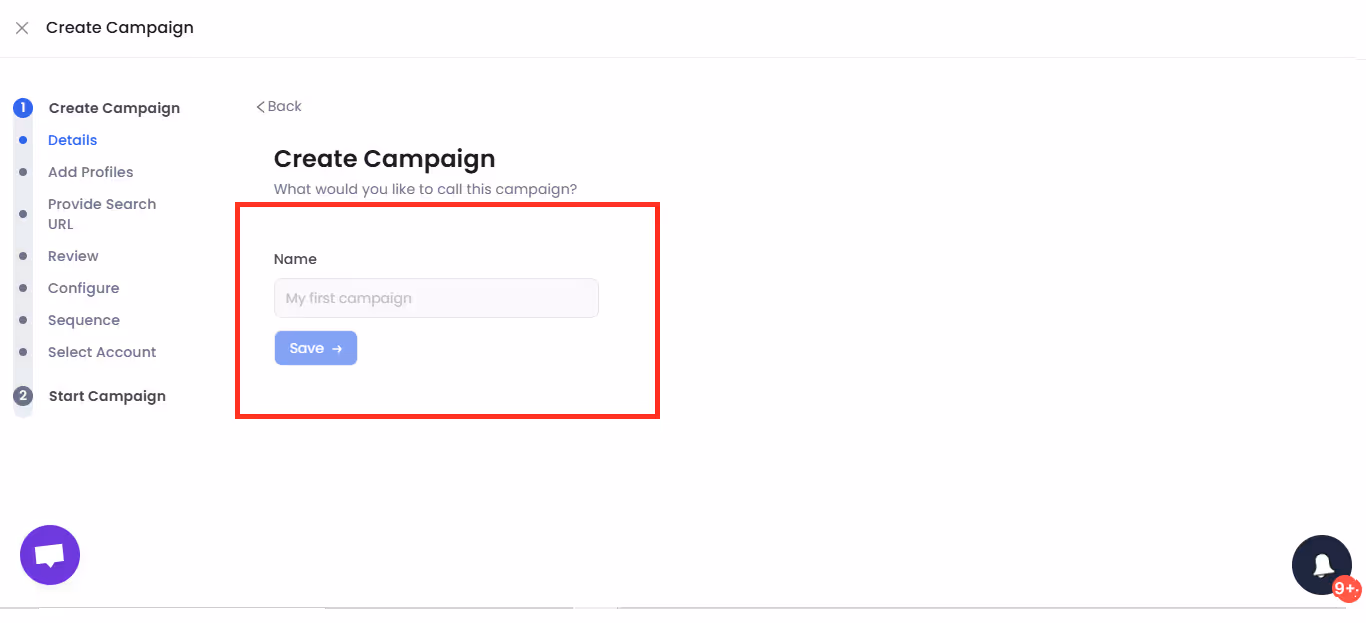Go Back to the previous screen
The width and height of the screenshot is (1366, 623).
pos(278,106)
